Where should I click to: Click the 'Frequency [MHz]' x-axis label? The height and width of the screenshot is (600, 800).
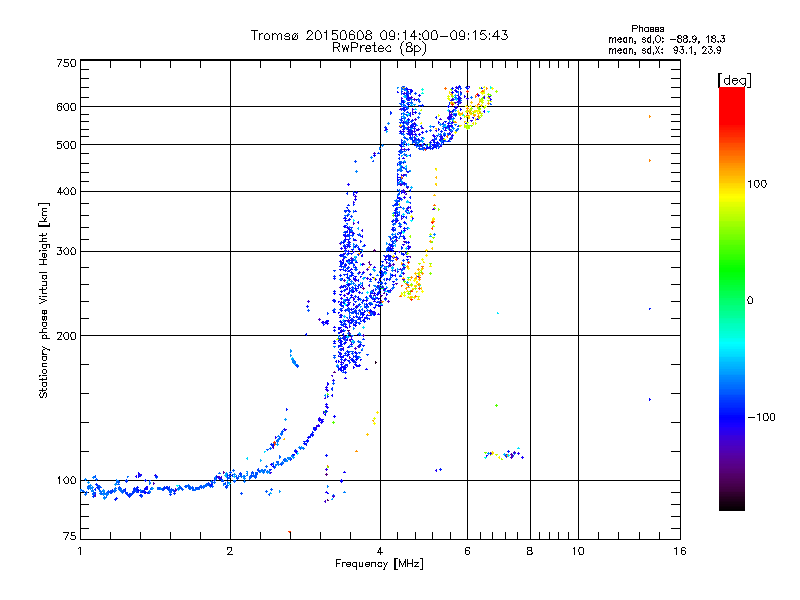(x=379, y=564)
